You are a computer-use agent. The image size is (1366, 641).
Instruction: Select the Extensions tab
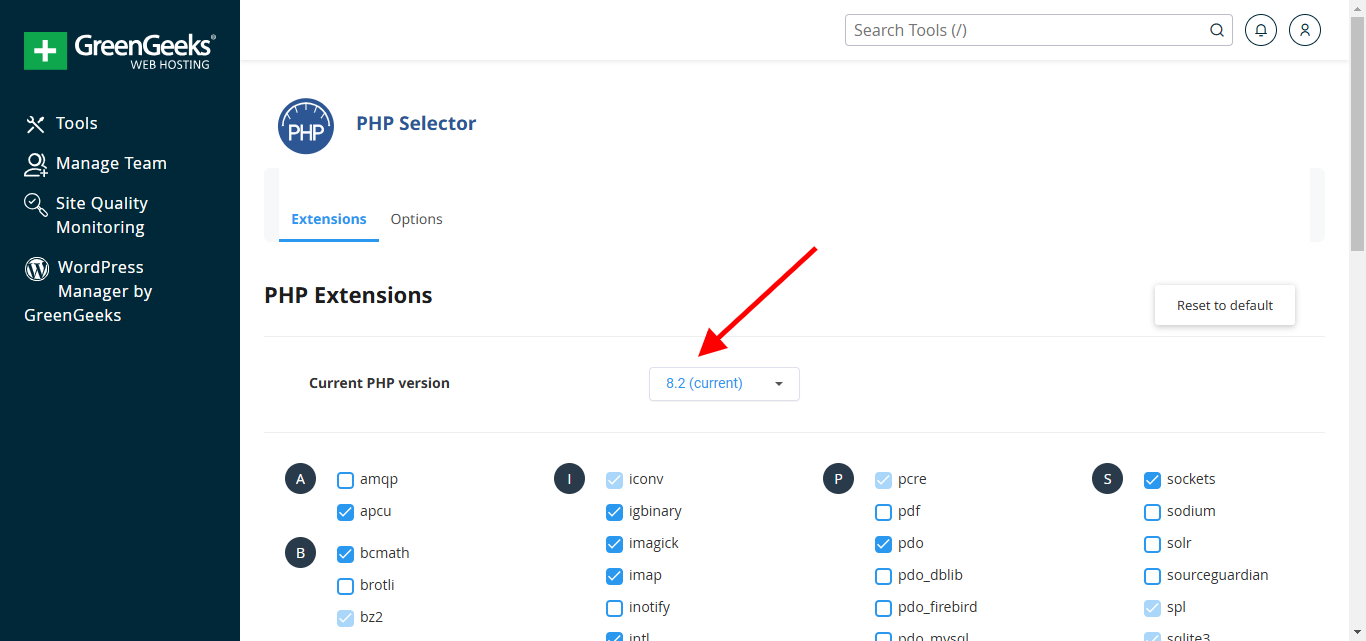329,219
